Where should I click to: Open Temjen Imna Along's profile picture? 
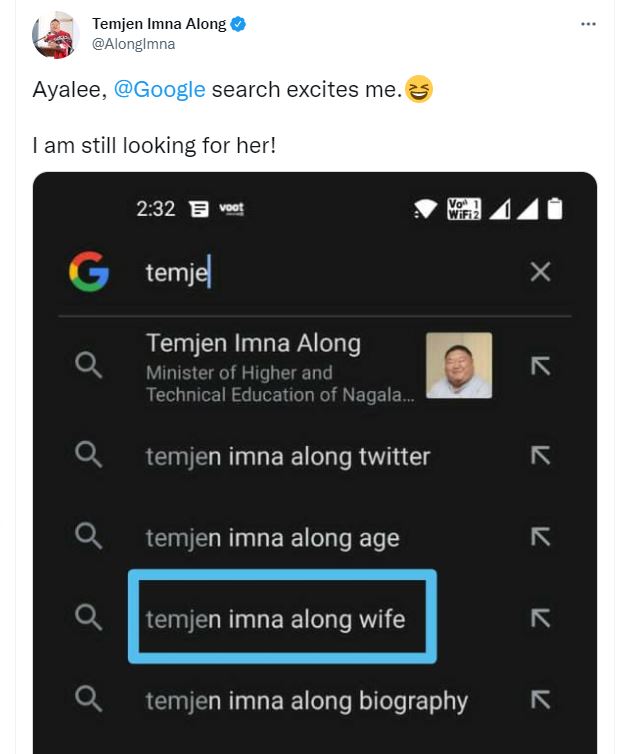click(x=55, y=35)
